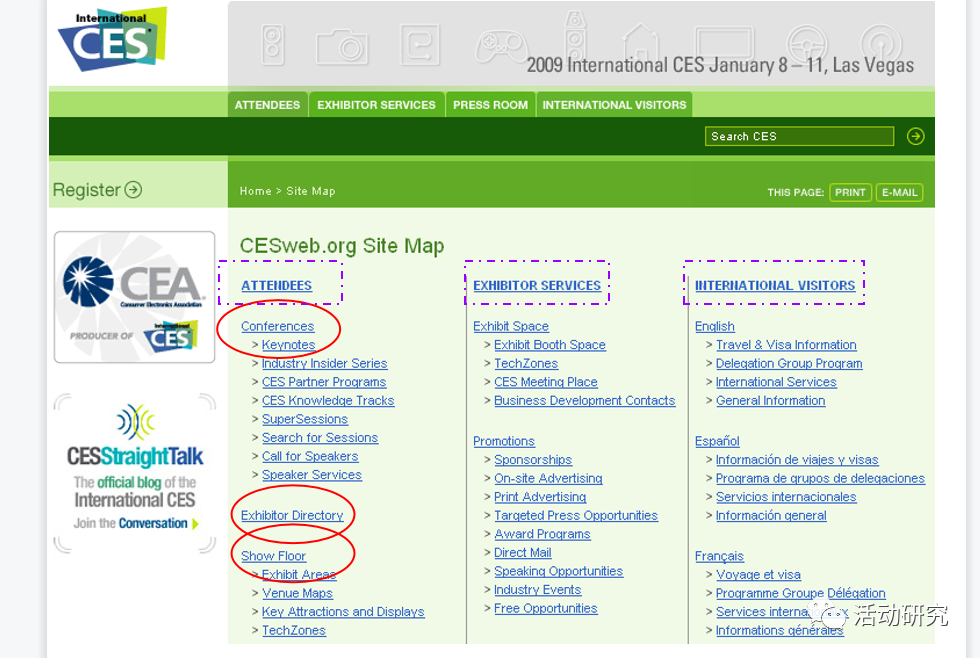Open the Award Programs link

(x=542, y=534)
